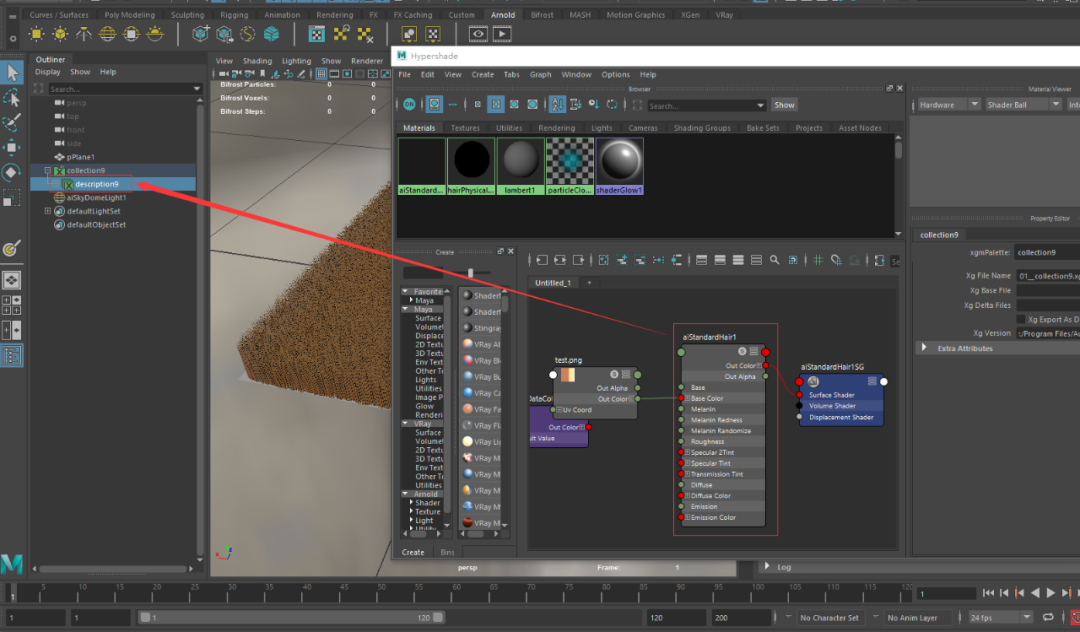Image resolution: width=1080 pixels, height=632 pixels.
Task: Click the Show button in browser
Action: click(784, 105)
